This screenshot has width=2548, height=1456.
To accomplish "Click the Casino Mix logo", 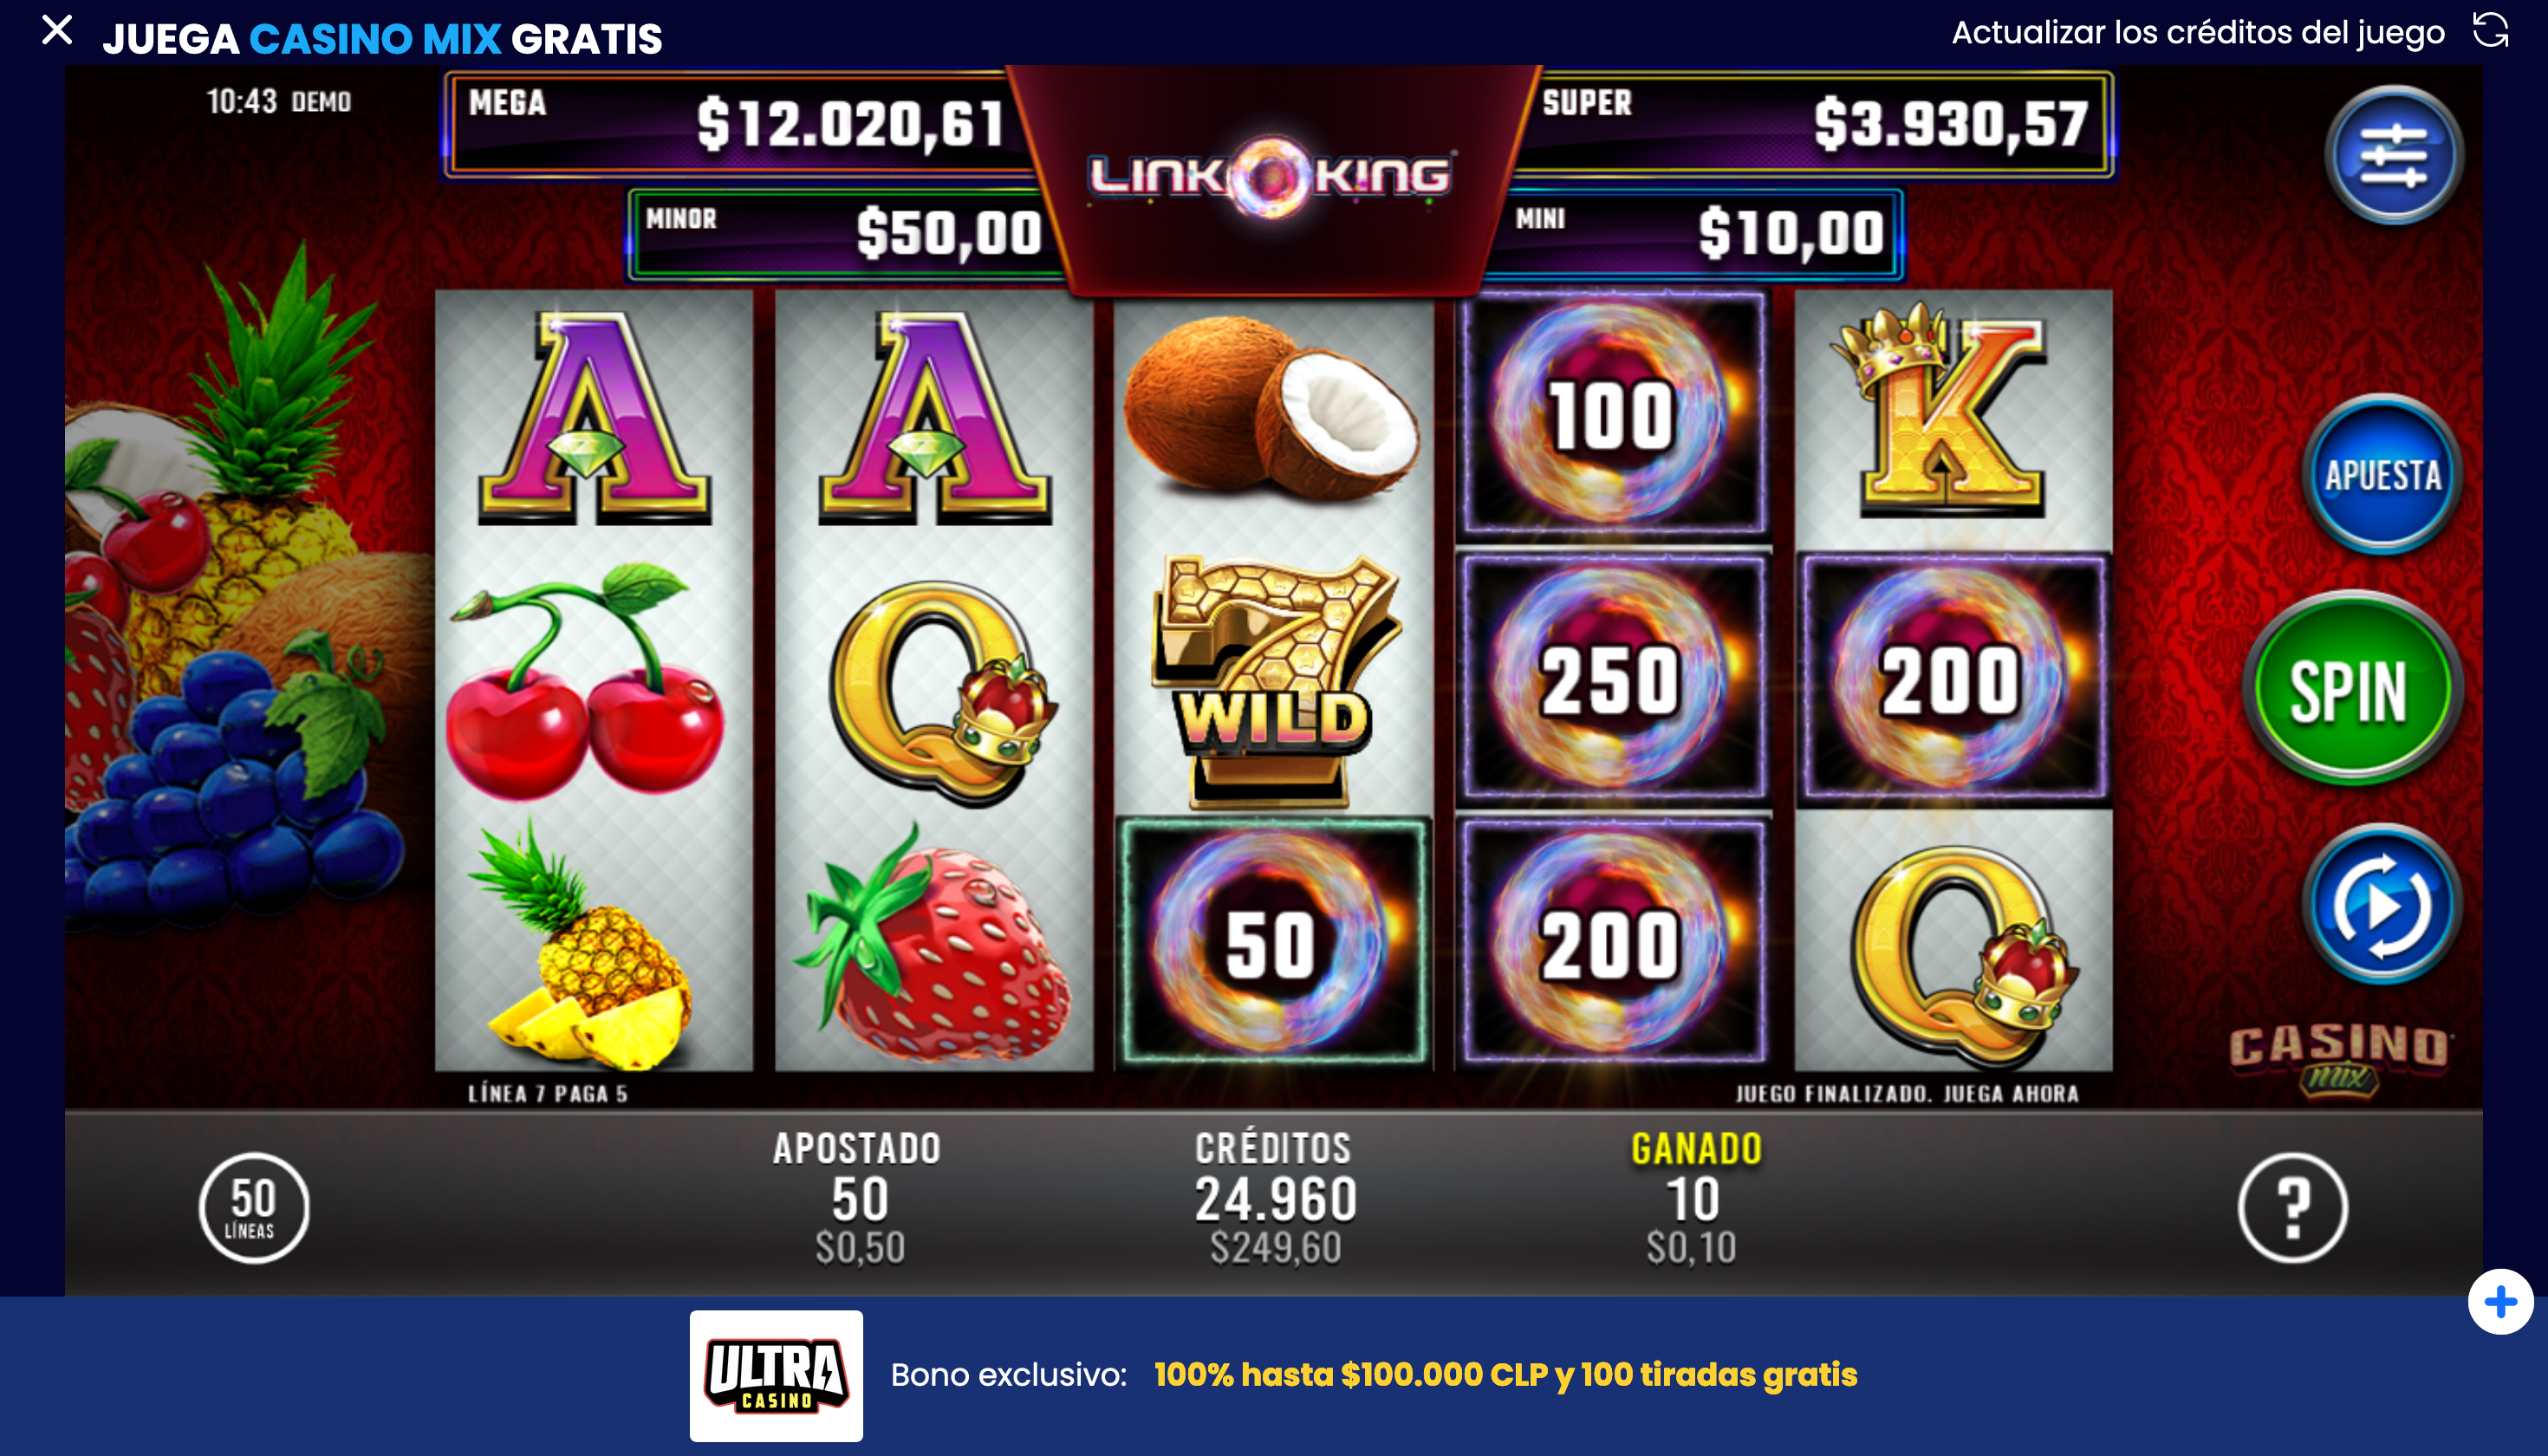I will coord(2338,1060).
